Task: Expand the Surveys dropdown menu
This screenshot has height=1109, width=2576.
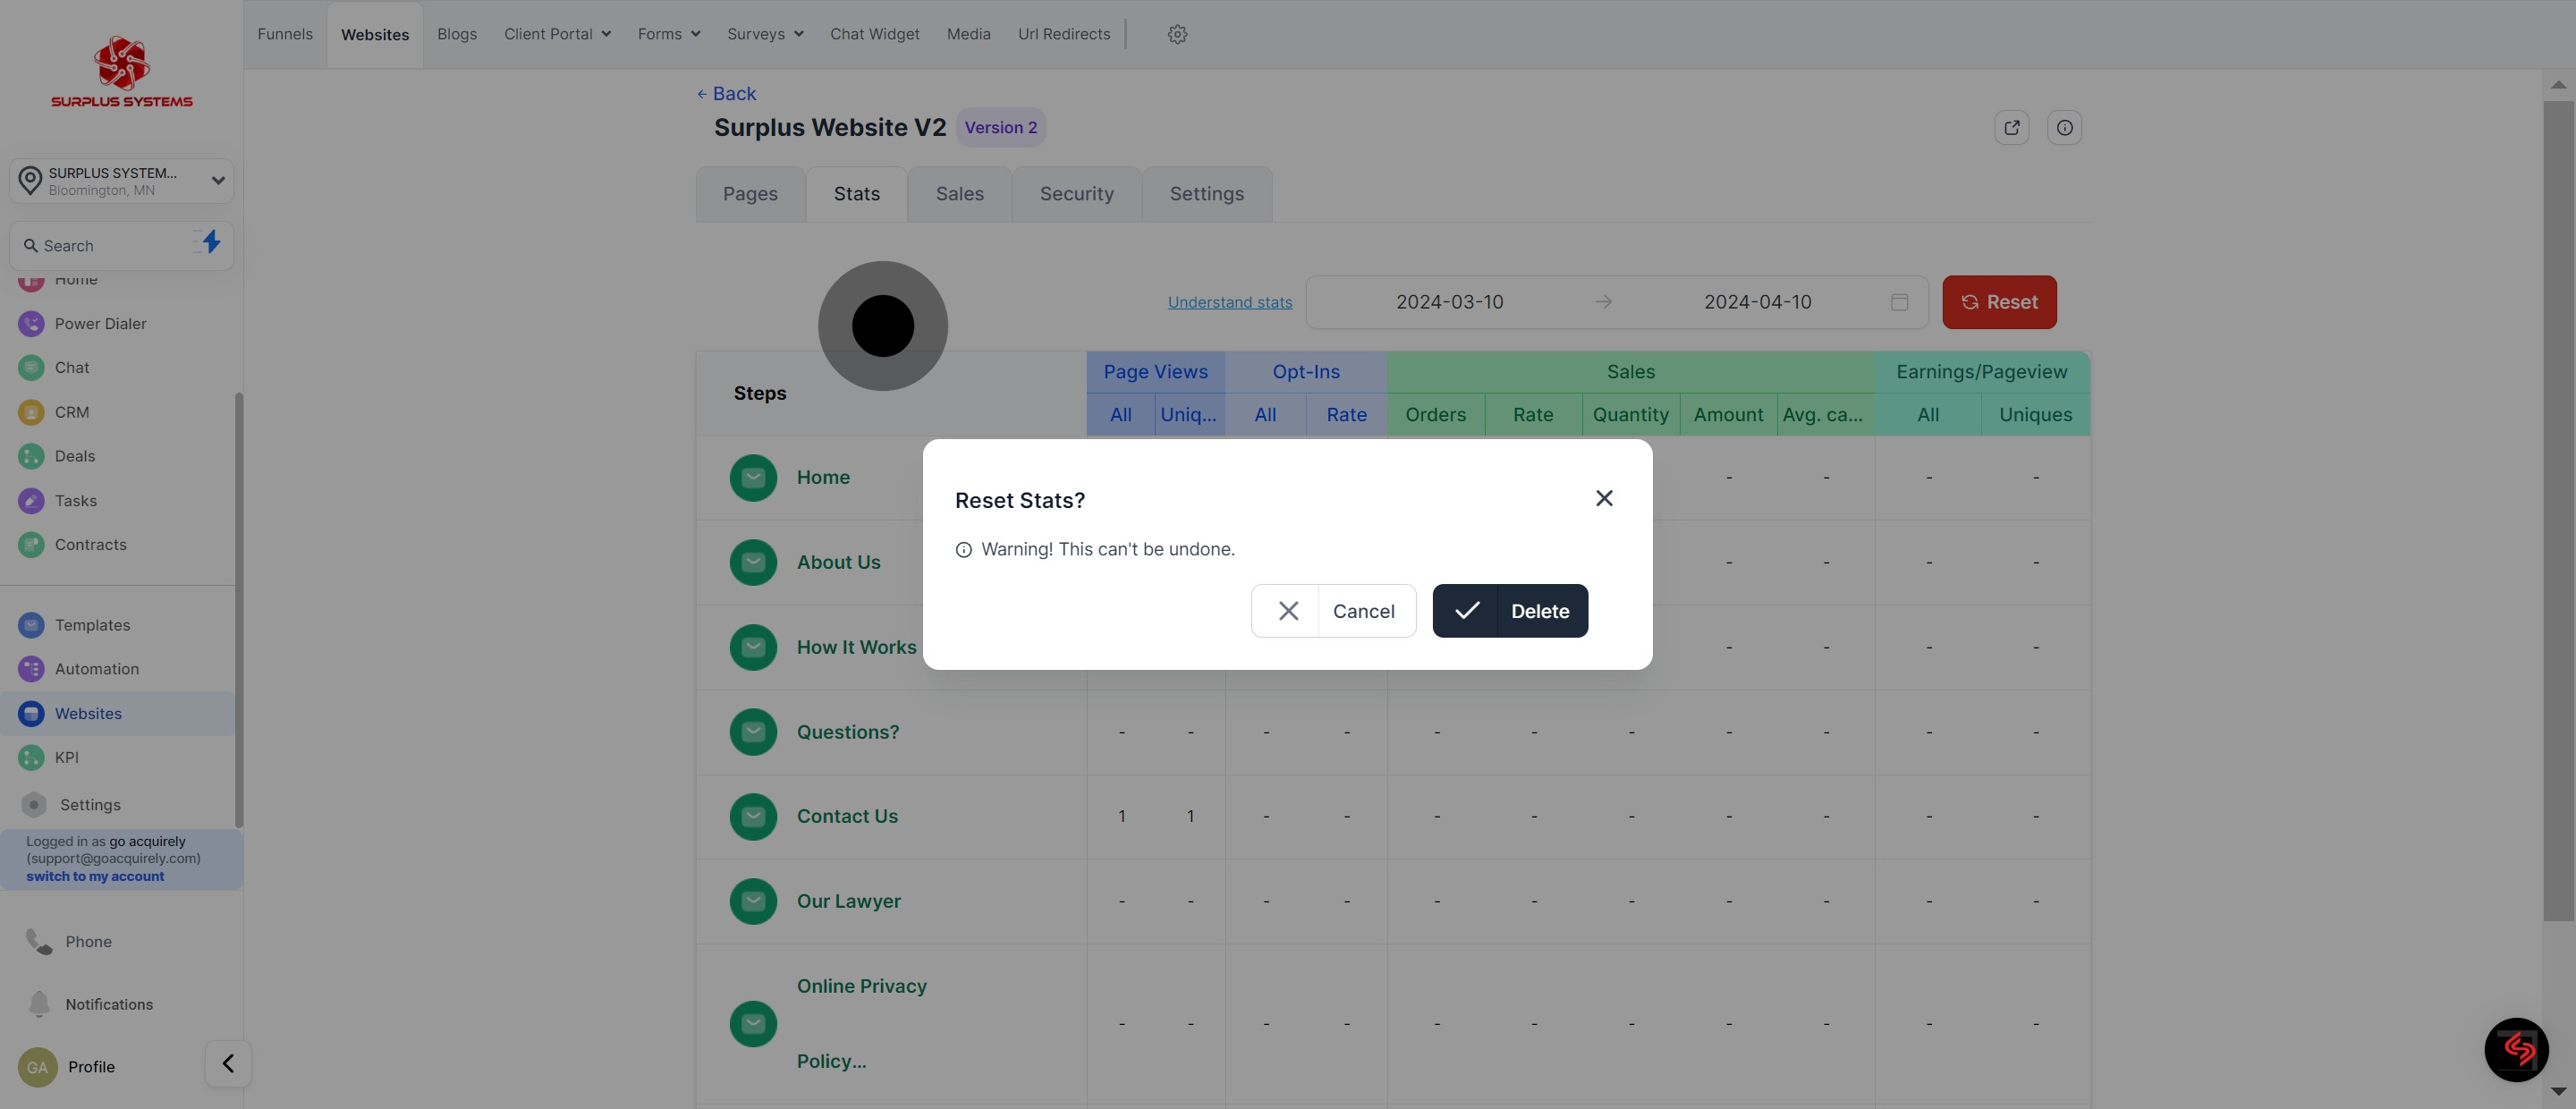Action: click(765, 34)
